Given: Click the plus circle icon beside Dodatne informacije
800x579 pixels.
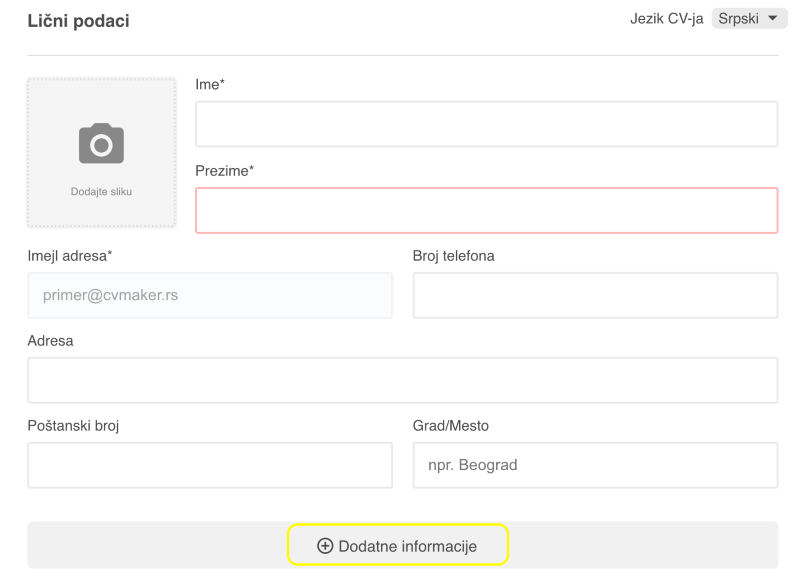Looking at the screenshot, I should click(x=325, y=546).
